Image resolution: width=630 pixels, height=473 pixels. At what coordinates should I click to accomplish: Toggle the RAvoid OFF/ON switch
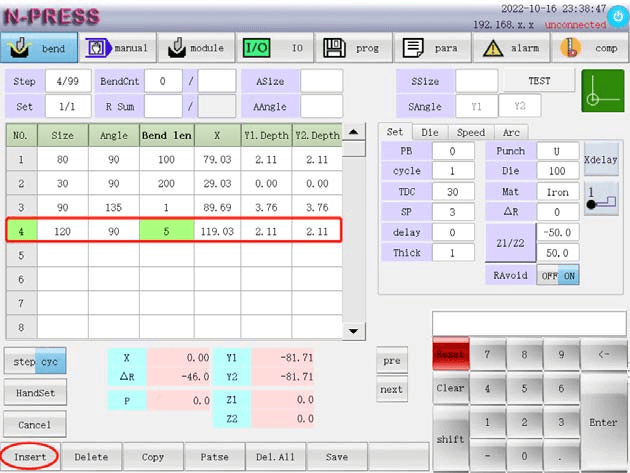557,275
